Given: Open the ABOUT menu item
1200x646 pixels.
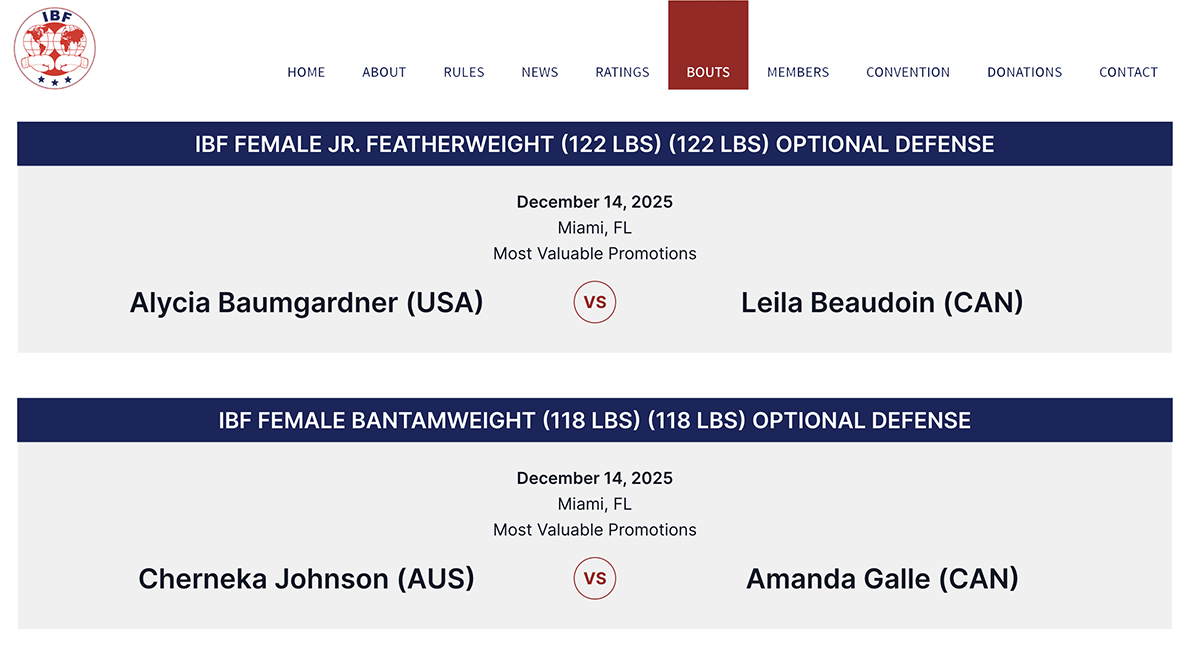Looking at the screenshot, I should coord(384,71).
